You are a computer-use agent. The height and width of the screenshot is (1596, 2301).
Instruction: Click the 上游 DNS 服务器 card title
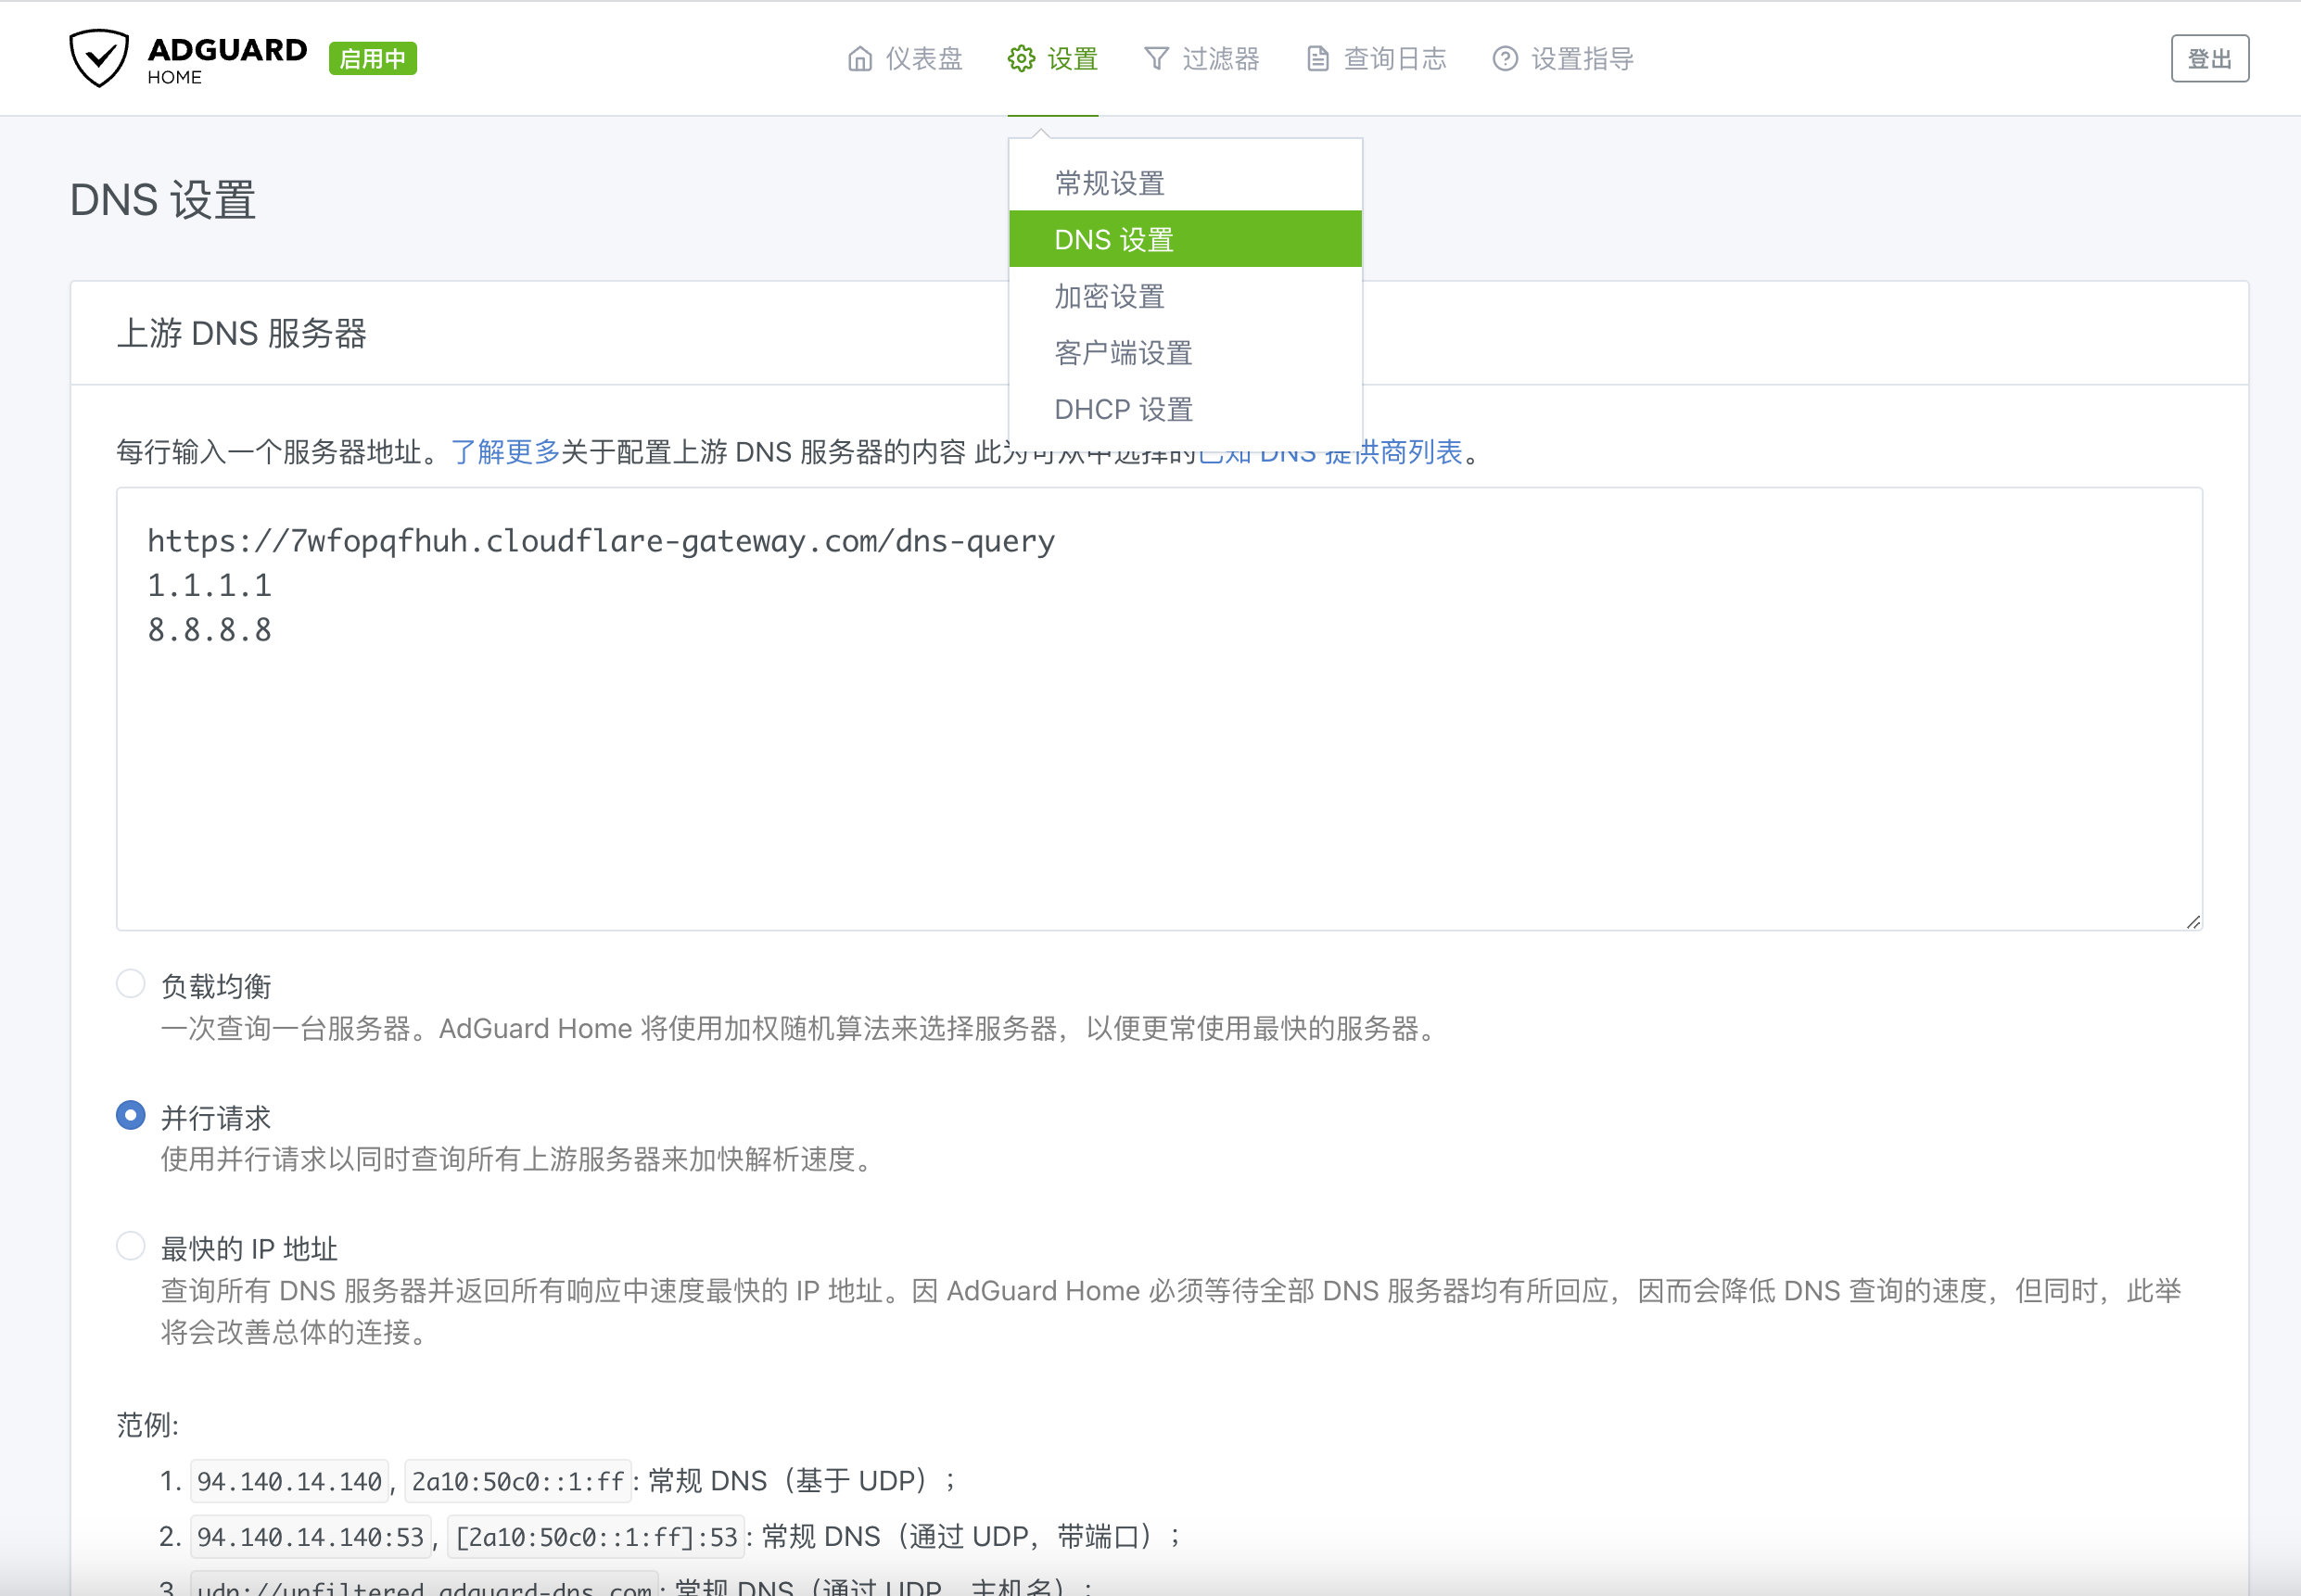tap(242, 333)
